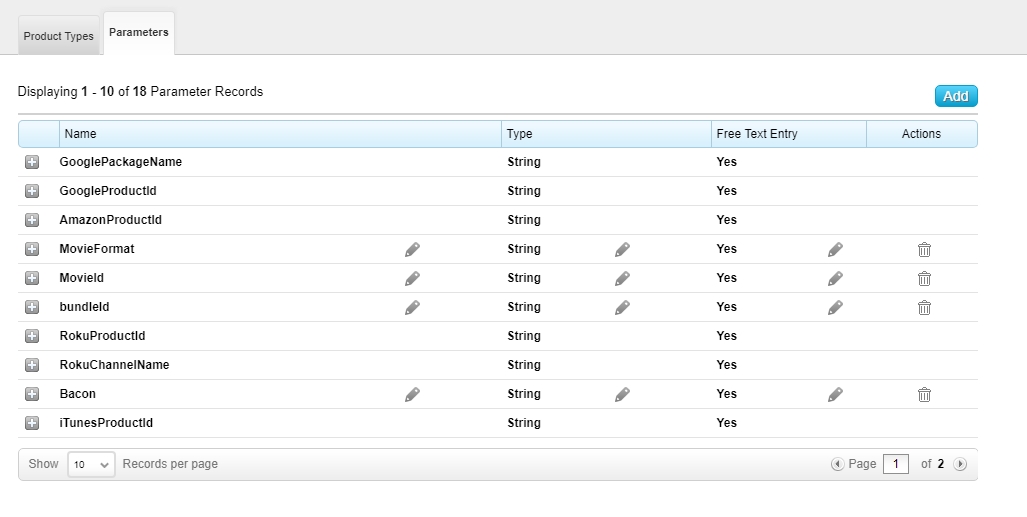This screenshot has width=1027, height=517.
Task: Edit the Bacon name pencil icon
Action: (412, 395)
